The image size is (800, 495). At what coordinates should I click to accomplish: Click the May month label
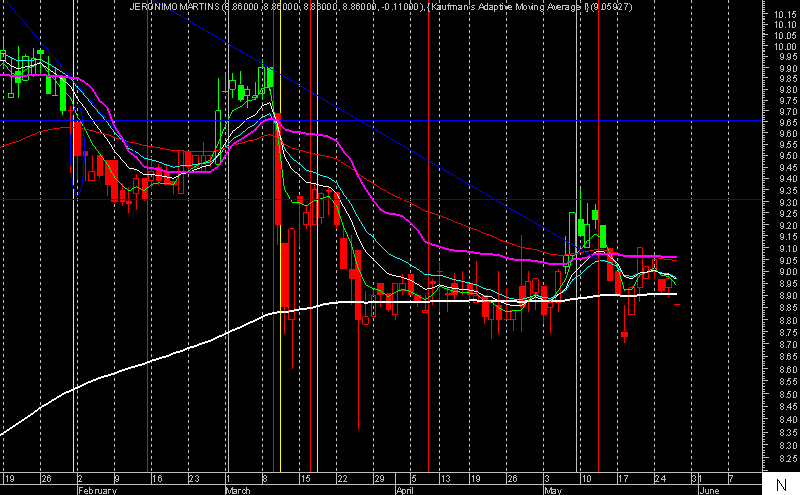click(553, 490)
